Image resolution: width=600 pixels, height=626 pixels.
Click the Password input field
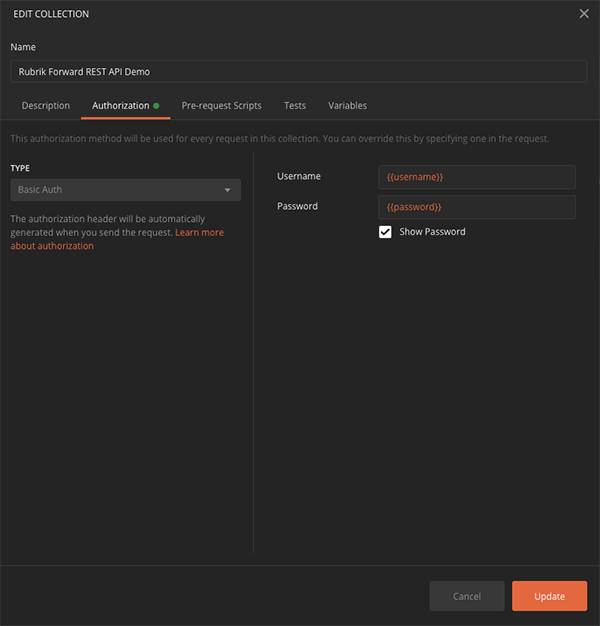click(x=477, y=207)
